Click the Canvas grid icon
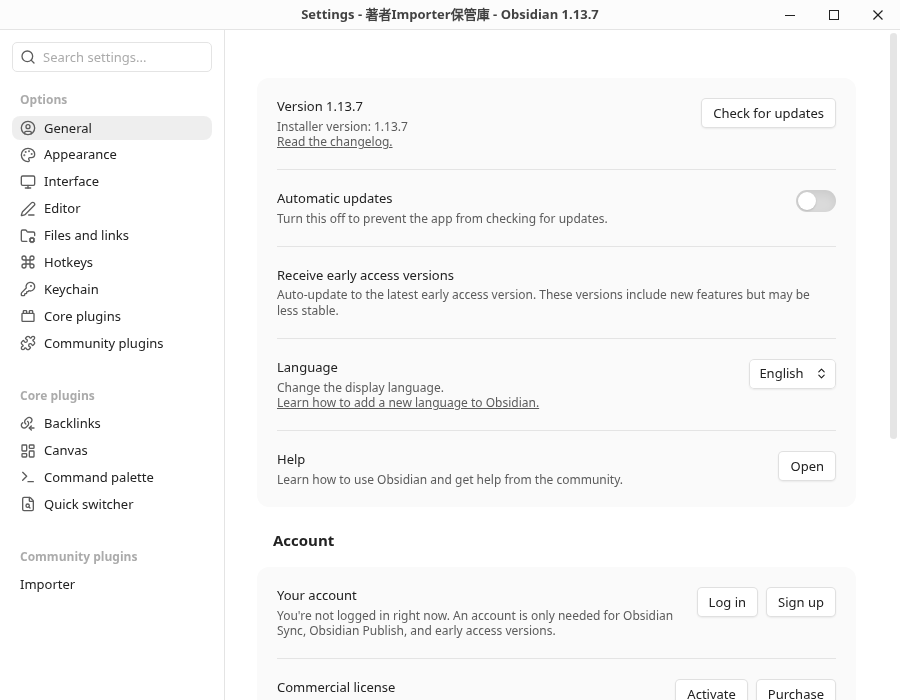Viewport: 900px width, 700px height. pyautogui.click(x=28, y=451)
